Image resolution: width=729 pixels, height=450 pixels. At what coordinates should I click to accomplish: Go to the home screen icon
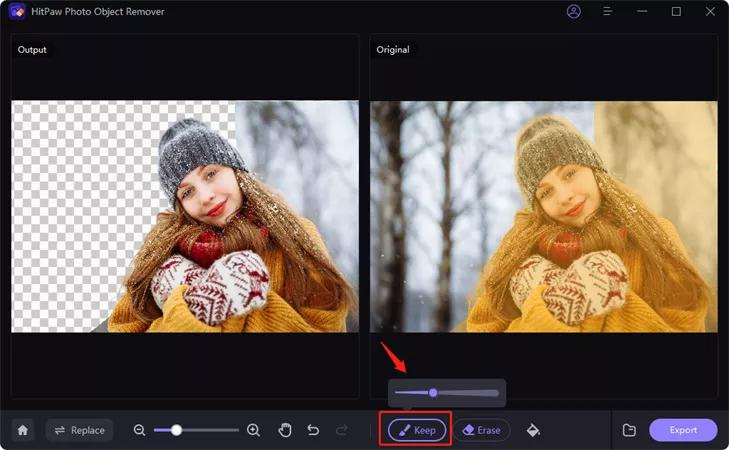23,430
